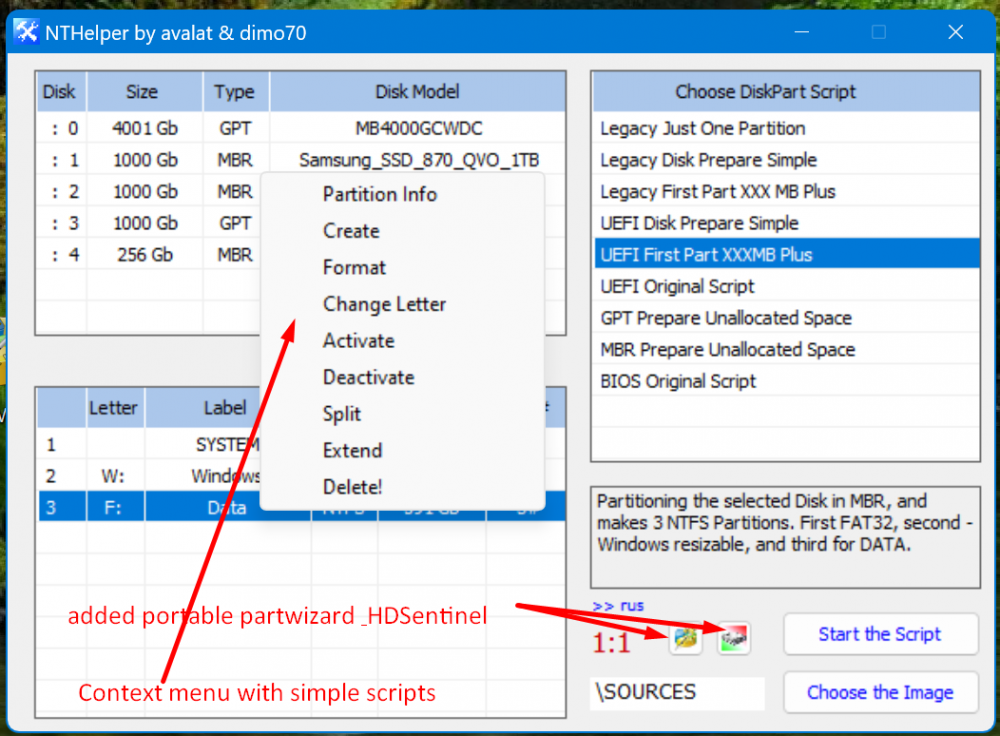Click Change Letter menu option

[384, 304]
